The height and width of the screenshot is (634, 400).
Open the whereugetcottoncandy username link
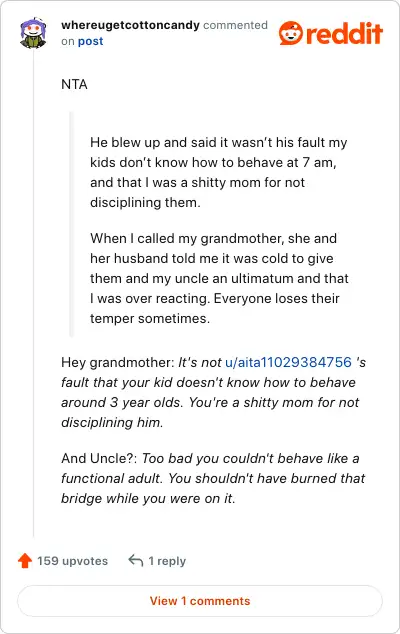(x=130, y=25)
